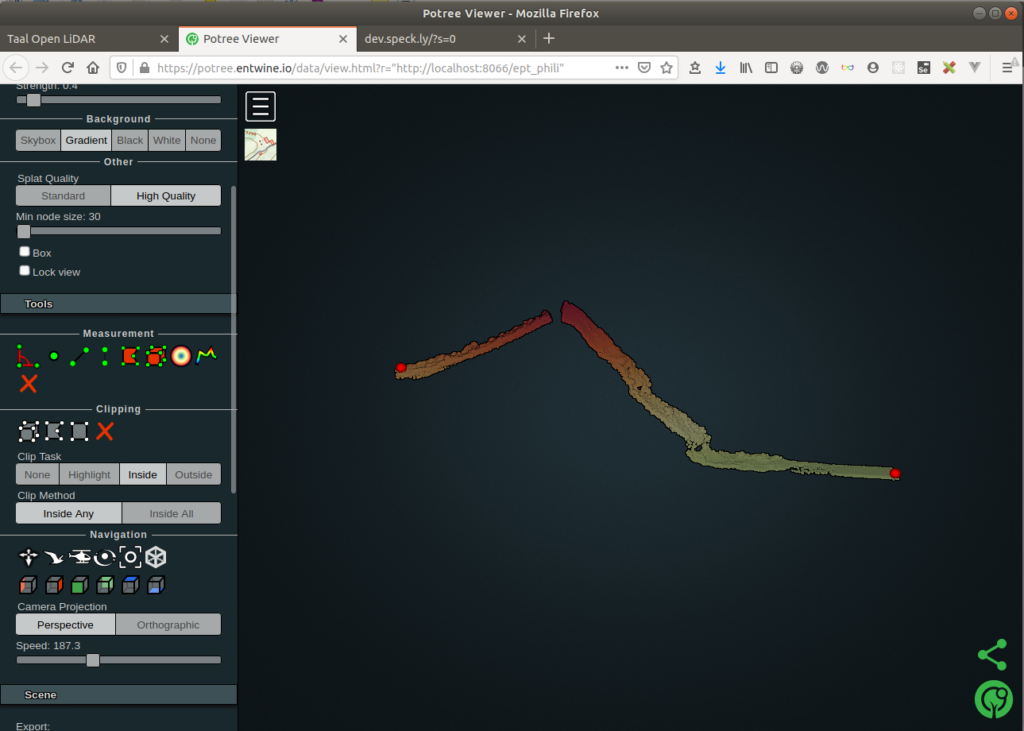
Task: Select Orthographic camera projection
Action: click(x=168, y=625)
